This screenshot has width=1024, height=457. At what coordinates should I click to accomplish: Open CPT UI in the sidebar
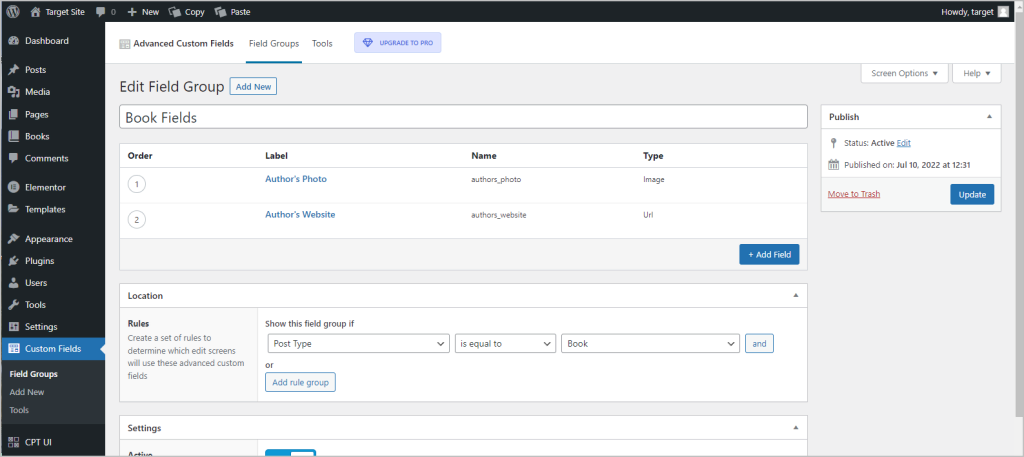40,440
